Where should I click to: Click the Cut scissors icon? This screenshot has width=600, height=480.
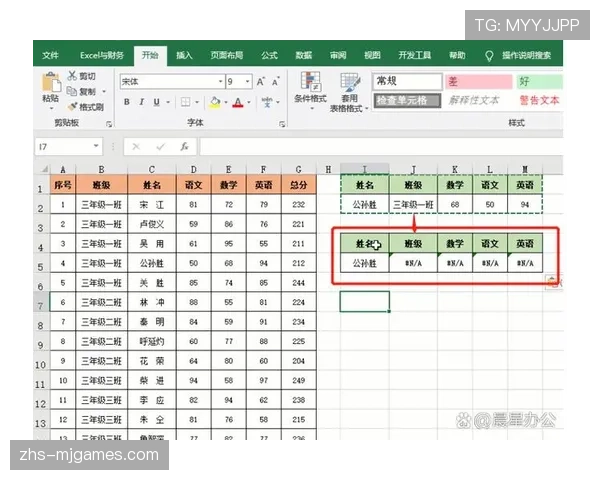click(72, 76)
